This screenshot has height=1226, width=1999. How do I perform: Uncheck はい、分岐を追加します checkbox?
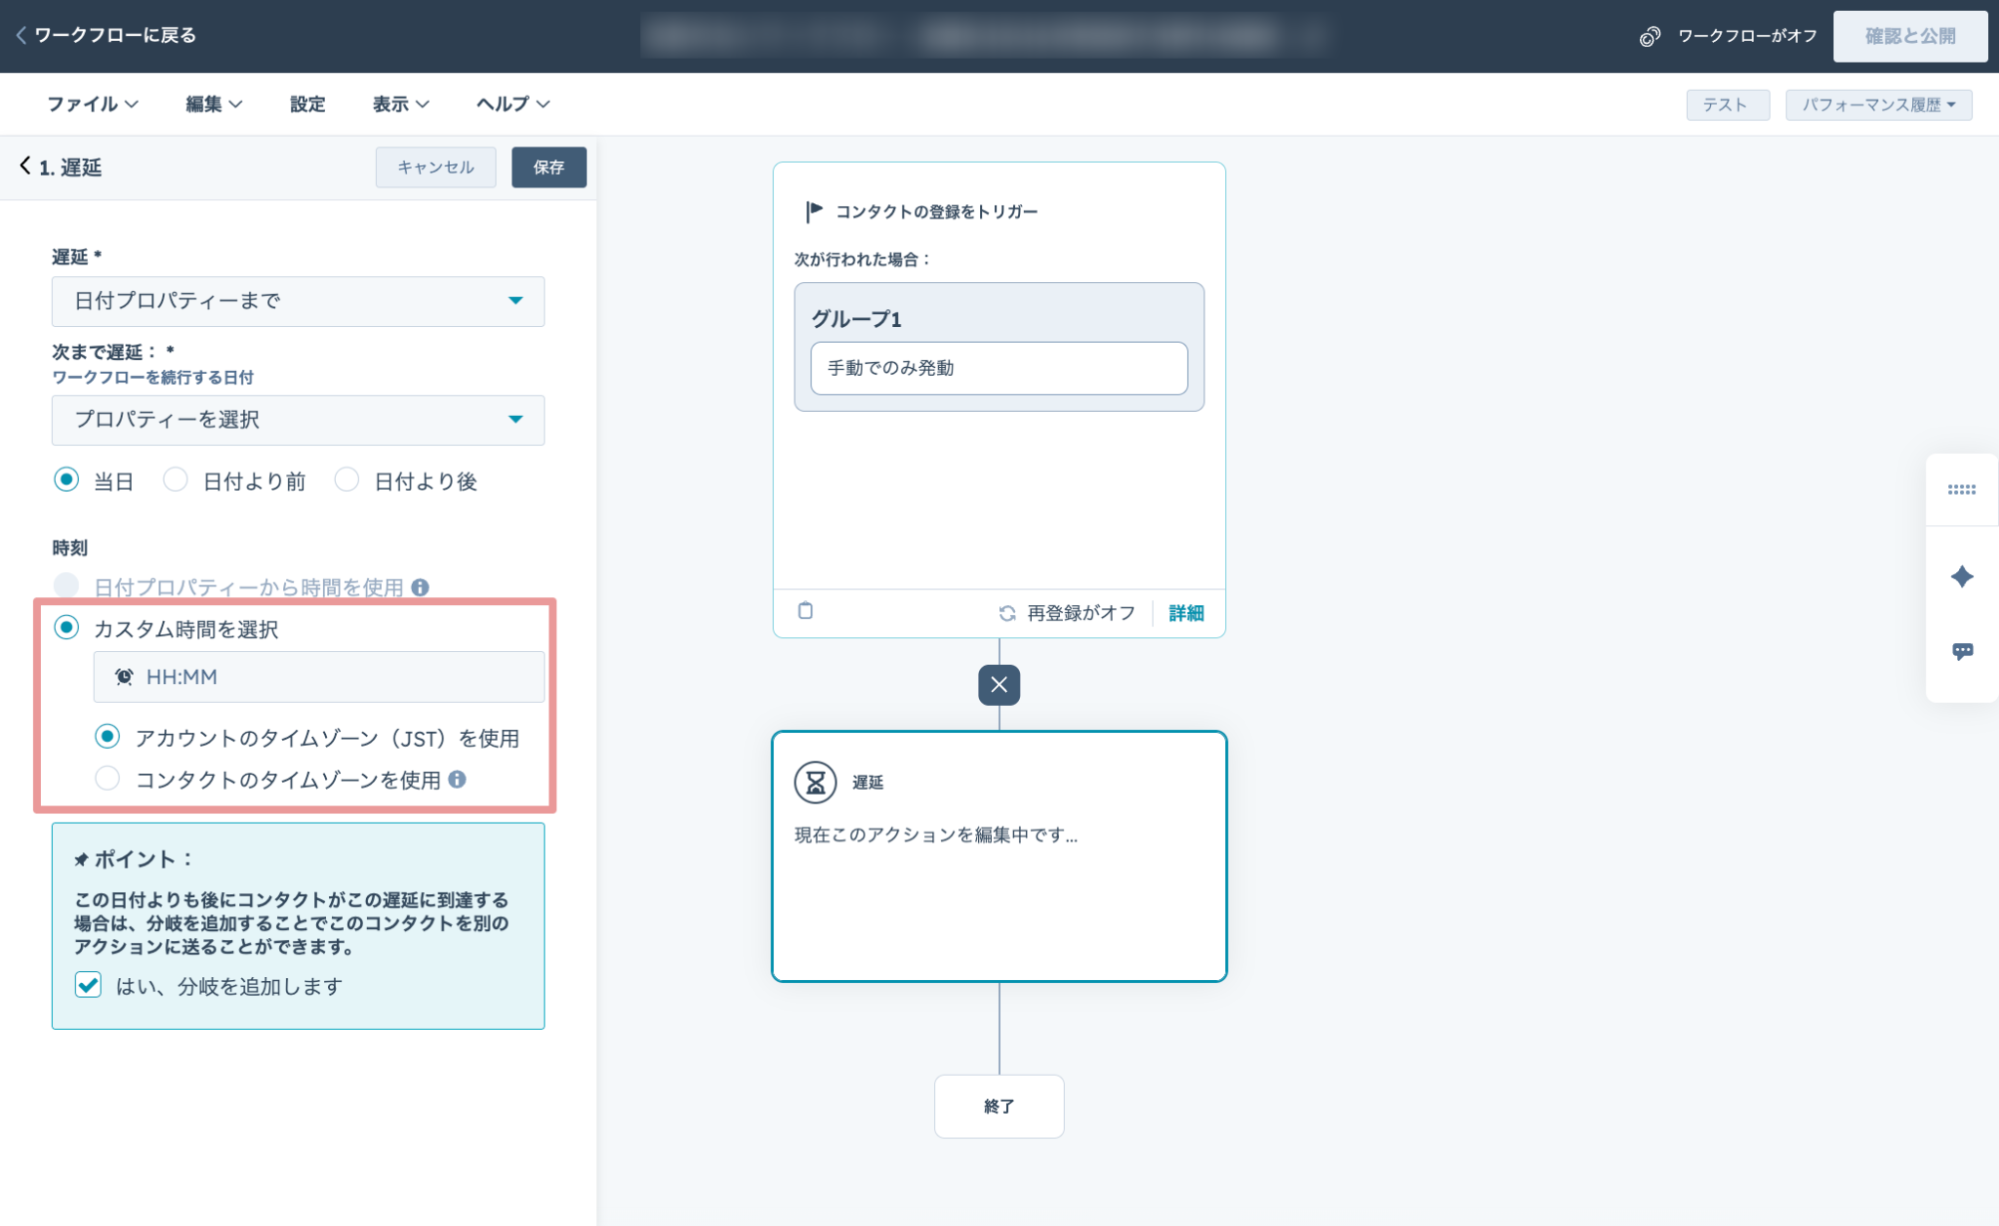tap(88, 985)
